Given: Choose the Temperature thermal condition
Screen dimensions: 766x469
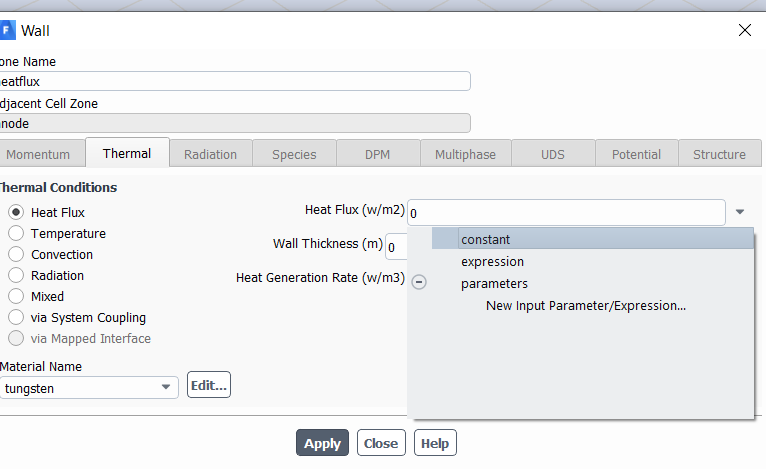Looking at the screenshot, I should pyautogui.click(x=16, y=233).
